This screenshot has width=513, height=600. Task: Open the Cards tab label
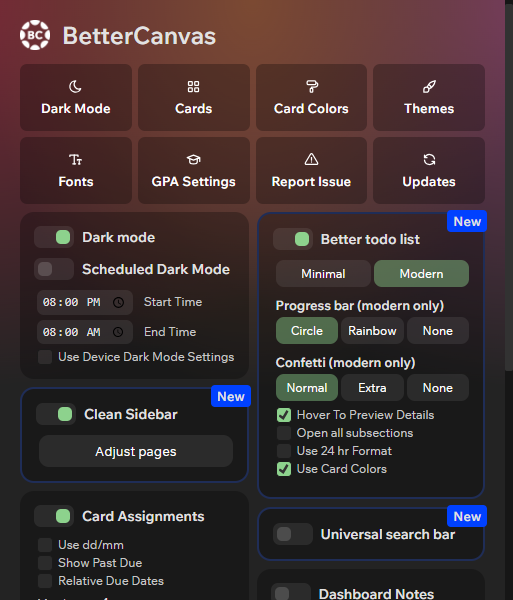pos(194,109)
